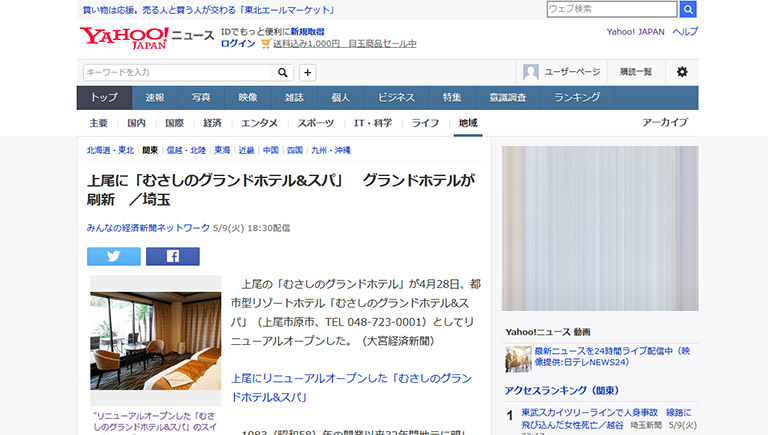Open the 速報 tab

coord(155,97)
